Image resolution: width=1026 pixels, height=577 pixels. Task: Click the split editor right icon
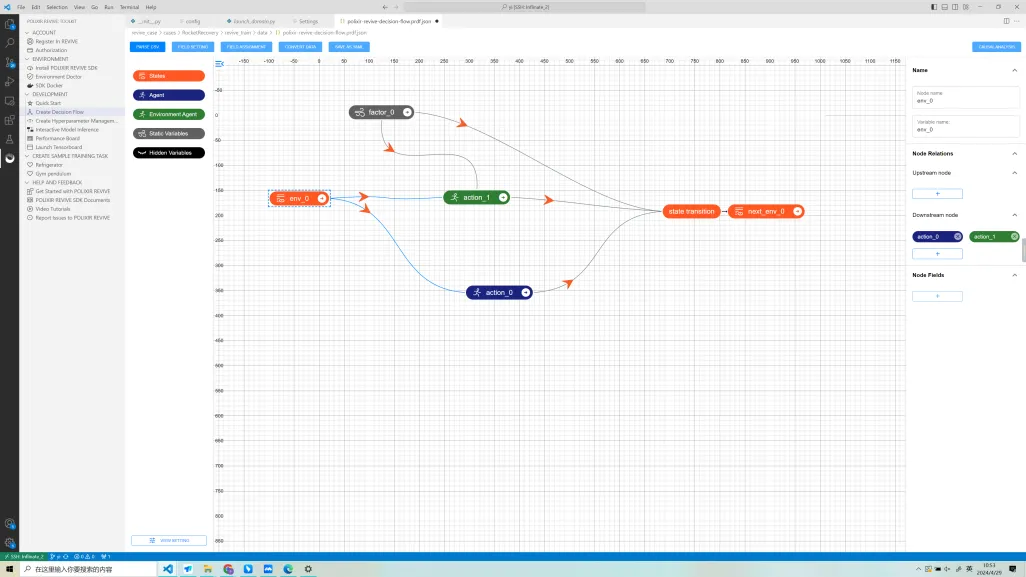[1006, 21]
